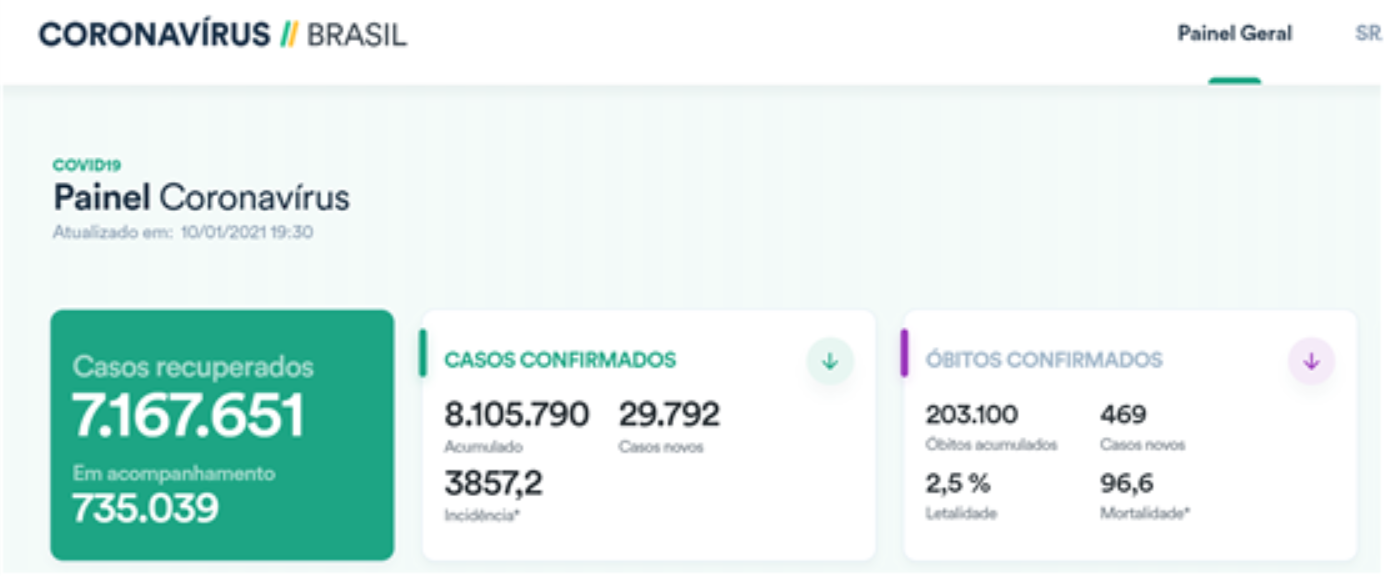
Task: Select the accumulated cases figure 8.105.790
Action: (x=516, y=414)
